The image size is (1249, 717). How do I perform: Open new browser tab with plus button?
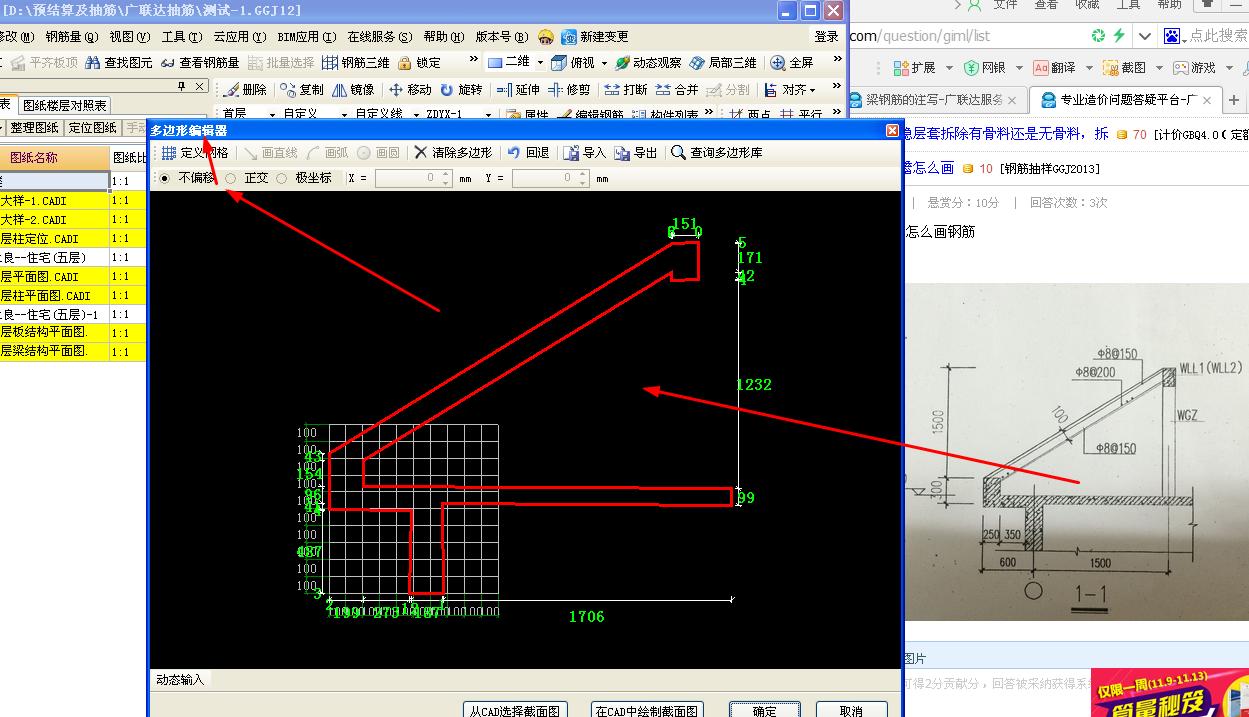tap(1234, 100)
